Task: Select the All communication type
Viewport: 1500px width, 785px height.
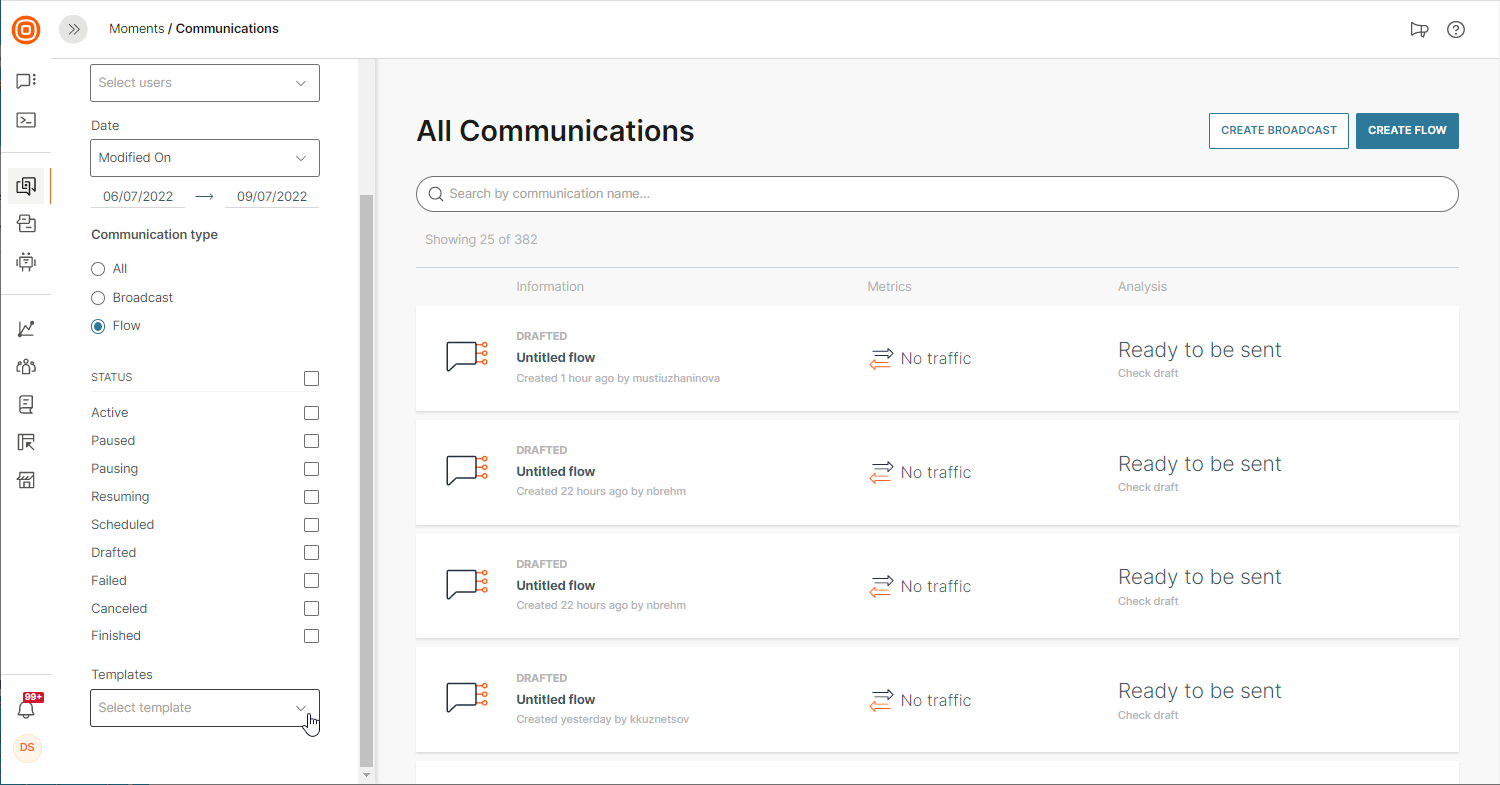Action: [x=98, y=269]
